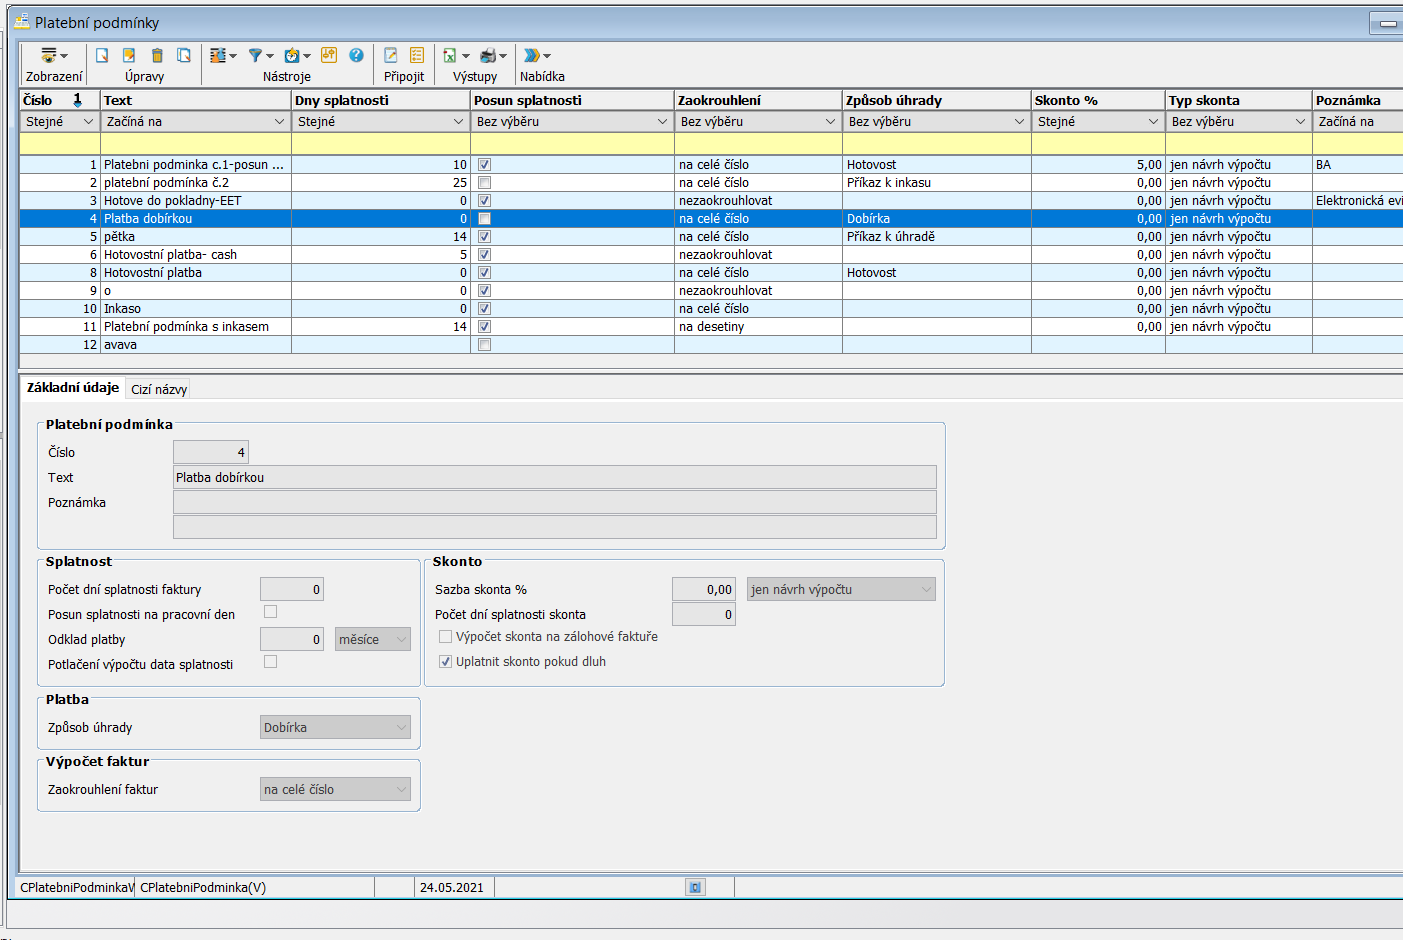The image size is (1403, 940).
Task: Open the 'Způsob úhrady' dropdown showing Dobírka
Action: click(x=335, y=728)
